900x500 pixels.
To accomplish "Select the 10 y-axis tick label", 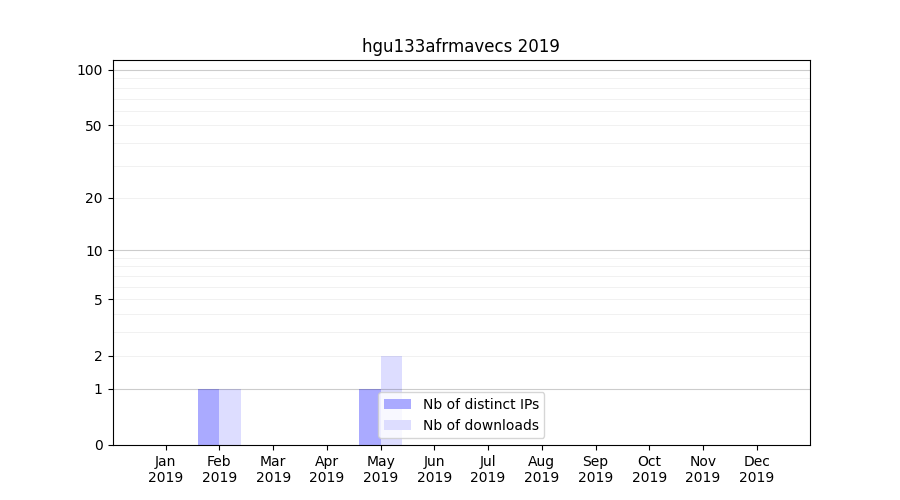I will coord(93,251).
